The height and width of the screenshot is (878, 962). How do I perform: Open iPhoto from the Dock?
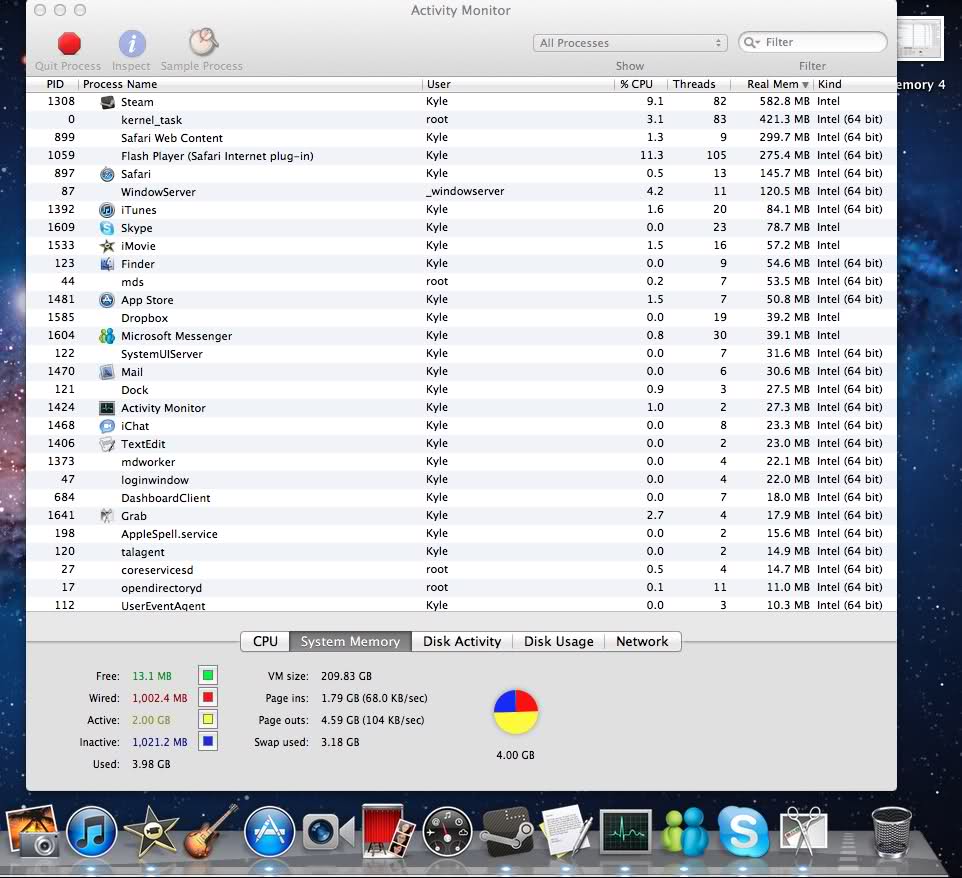coord(33,832)
